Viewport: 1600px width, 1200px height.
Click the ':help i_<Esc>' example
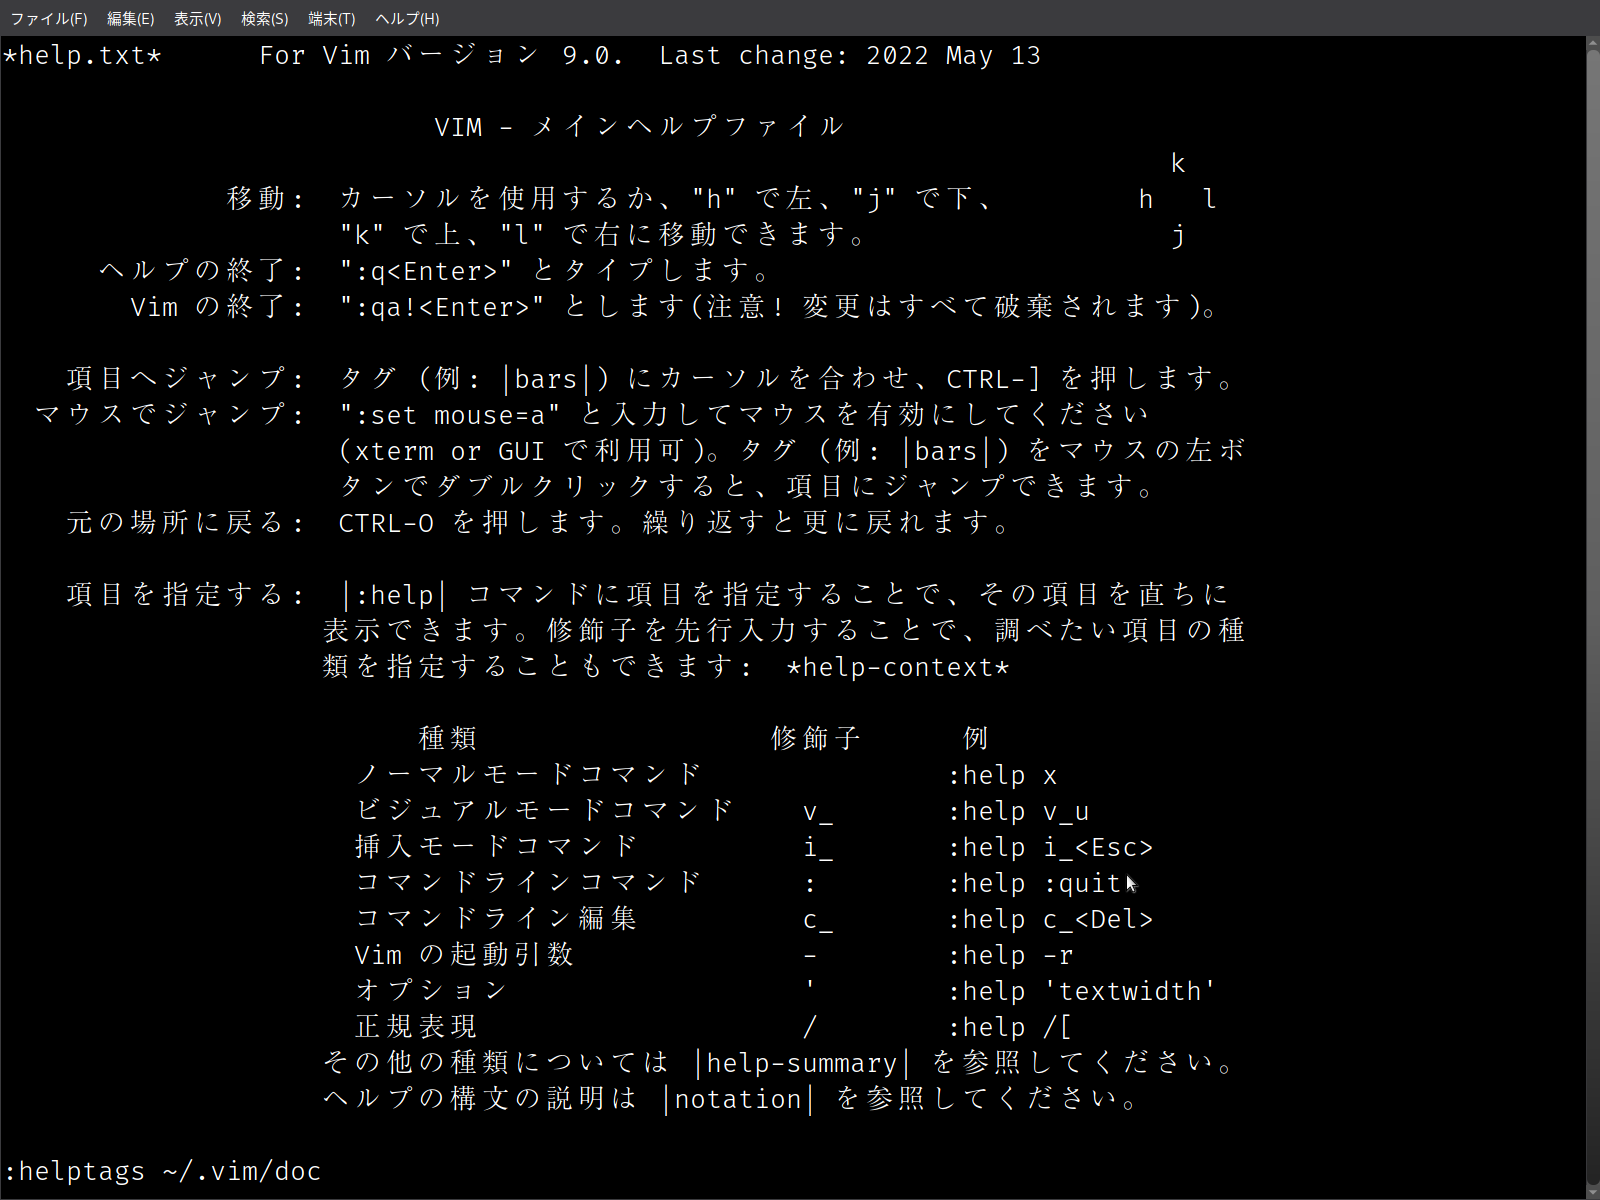point(1050,847)
